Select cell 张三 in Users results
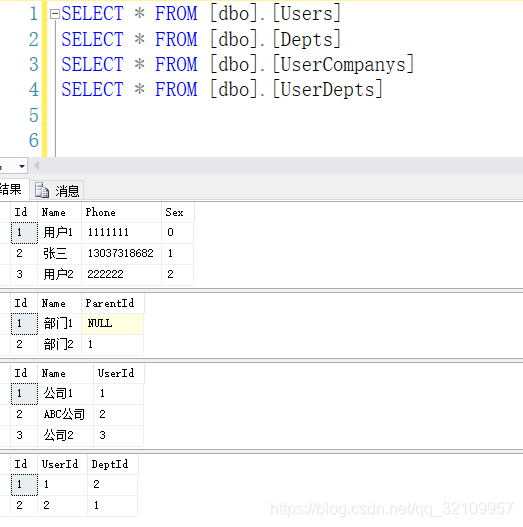This screenshot has width=523, height=527. click(x=59, y=253)
